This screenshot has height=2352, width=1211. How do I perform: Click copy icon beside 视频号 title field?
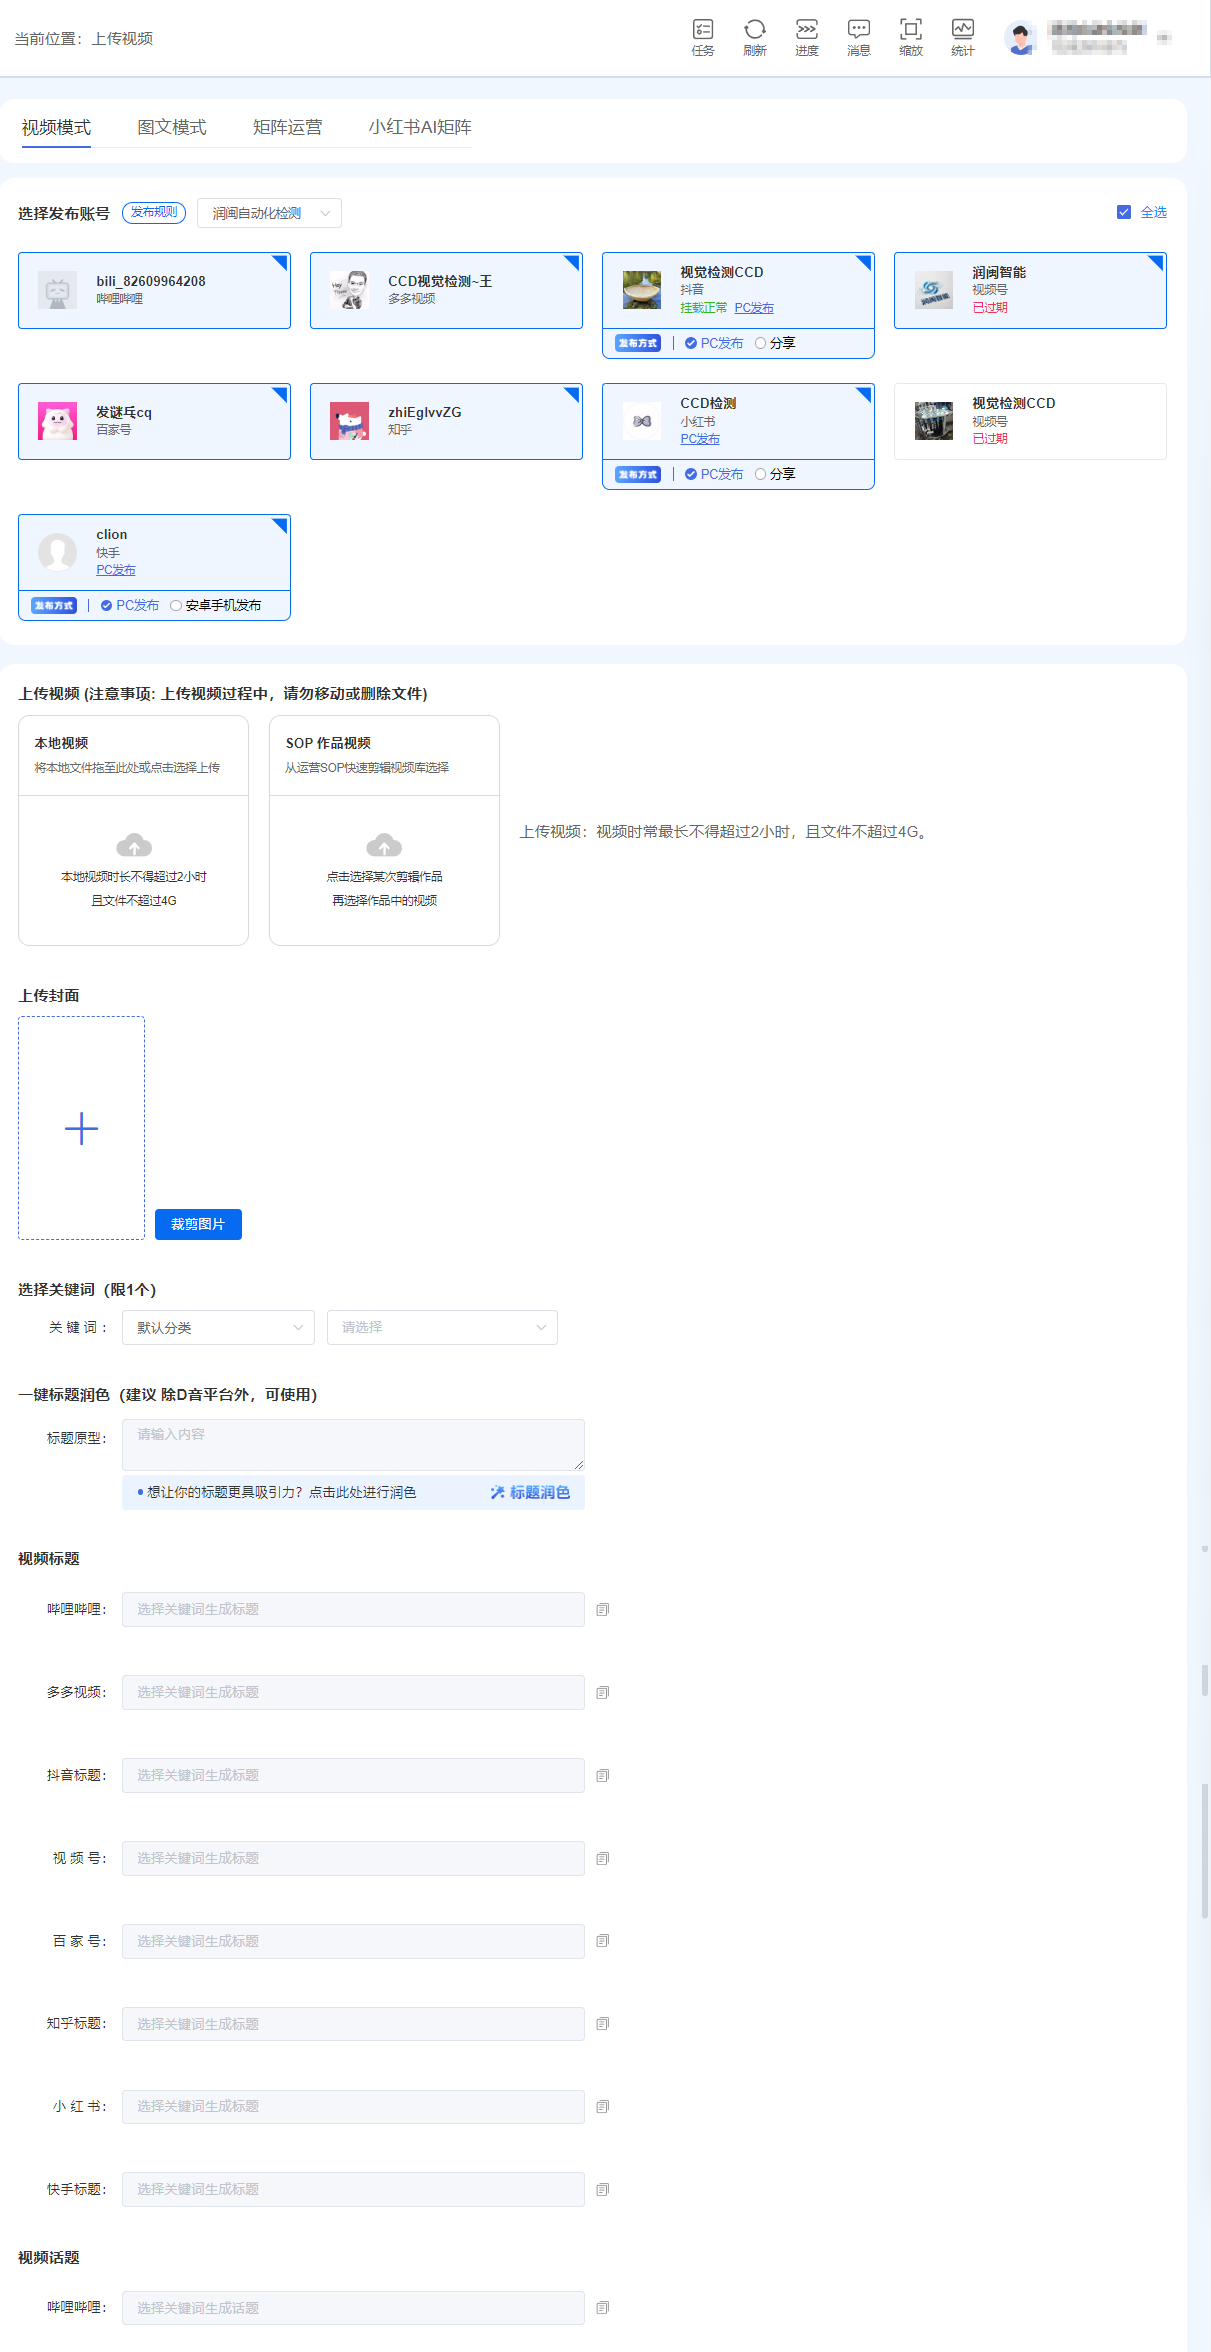(x=602, y=1858)
